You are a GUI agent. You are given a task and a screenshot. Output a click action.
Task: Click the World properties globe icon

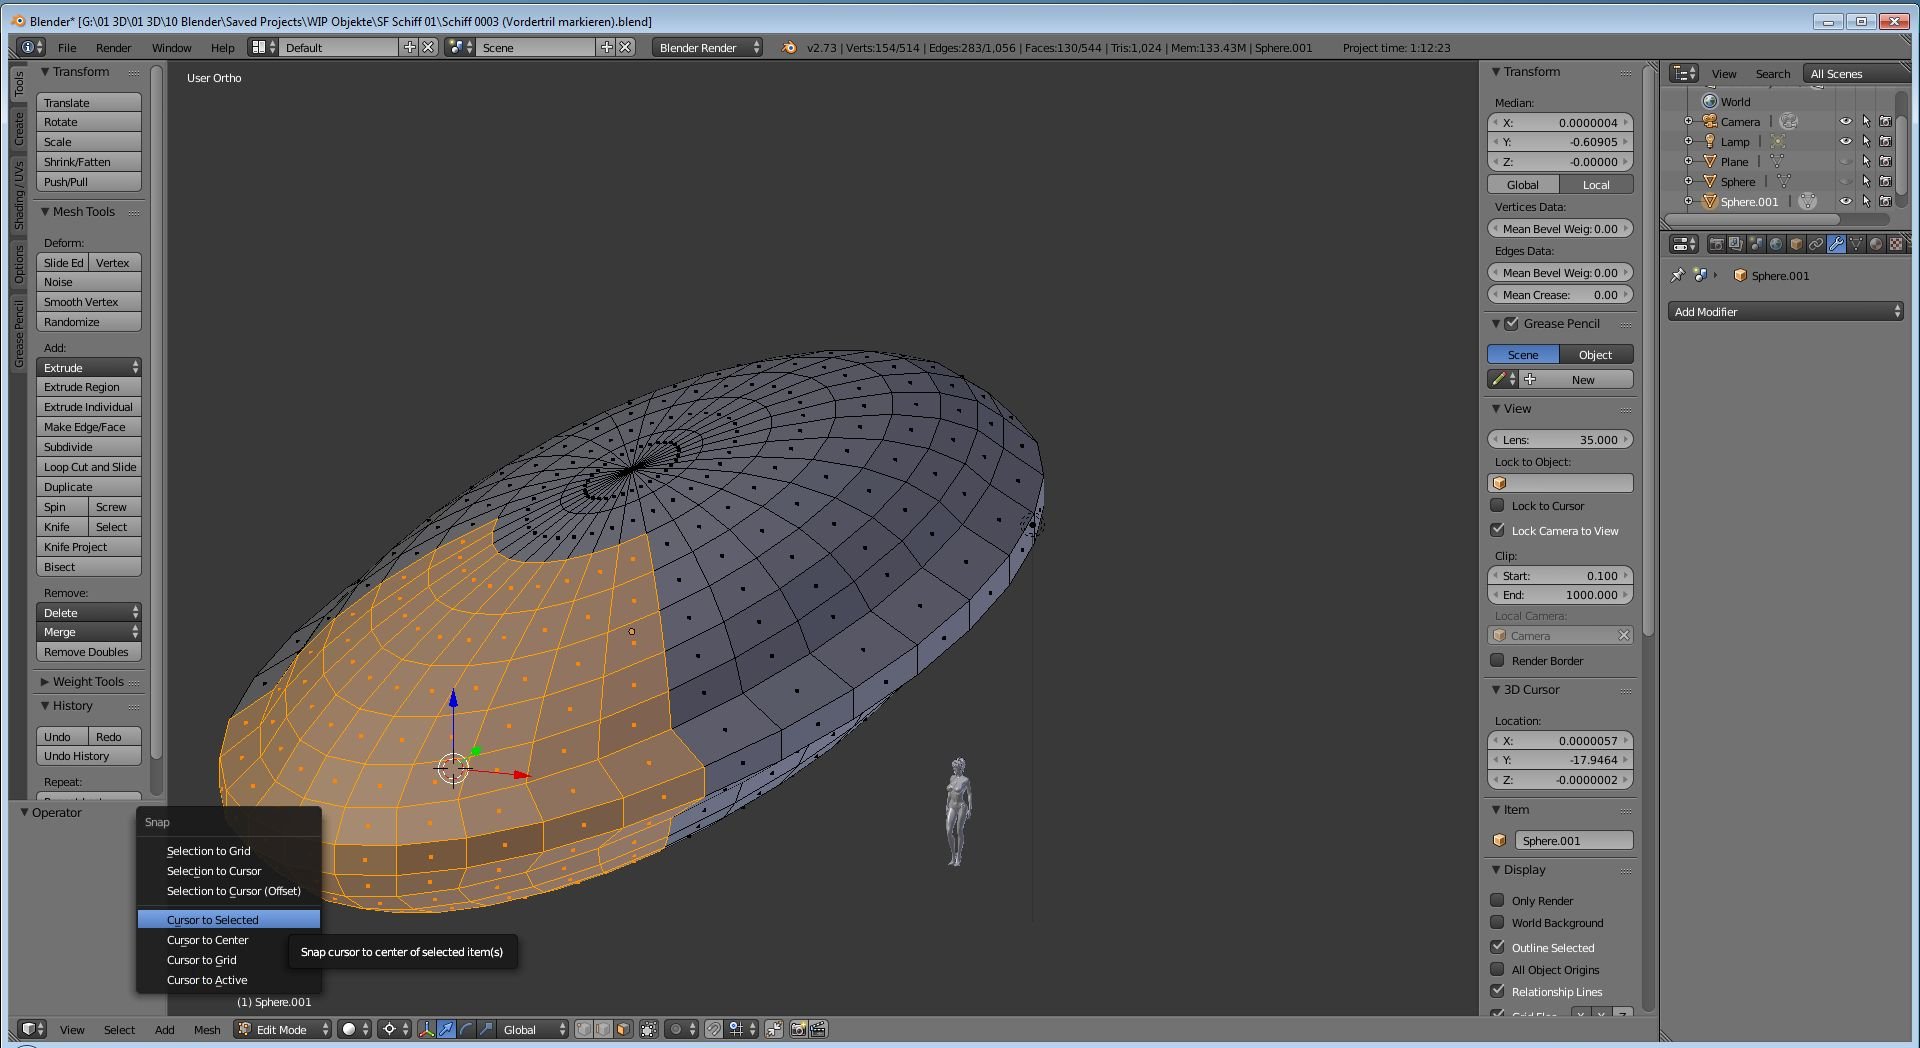pyautogui.click(x=1776, y=244)
